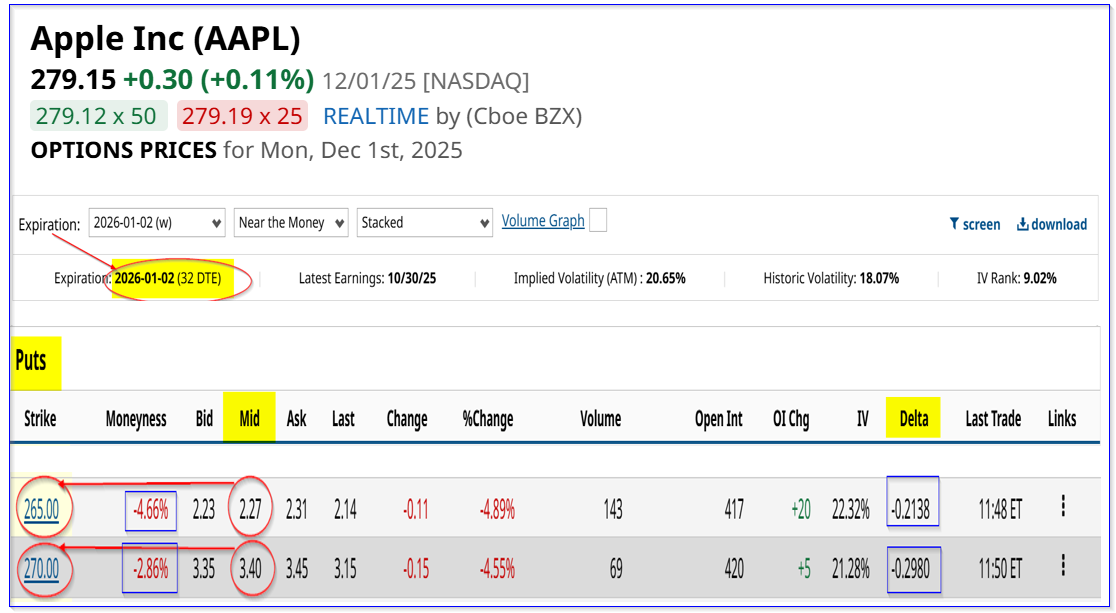Click the screen filter funnel icon
This screenshot has width=1116, height=613.
(x=954, y=224)
